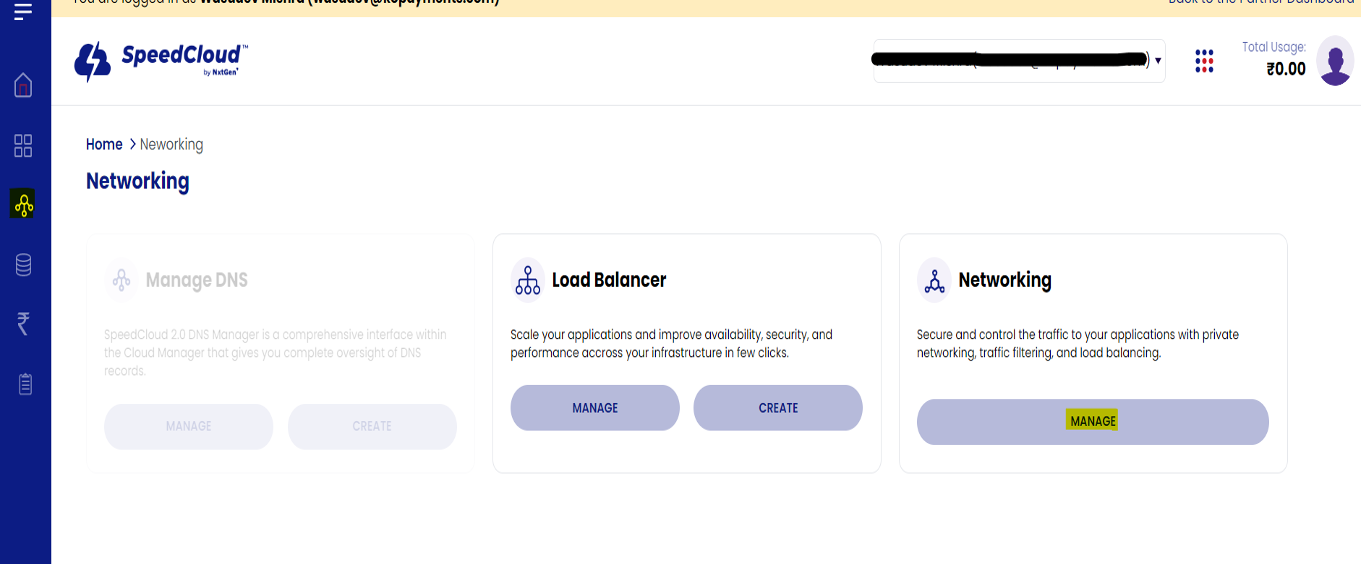
Task: Open the hamburger menu in the sidebar
Action: [23, 12]
